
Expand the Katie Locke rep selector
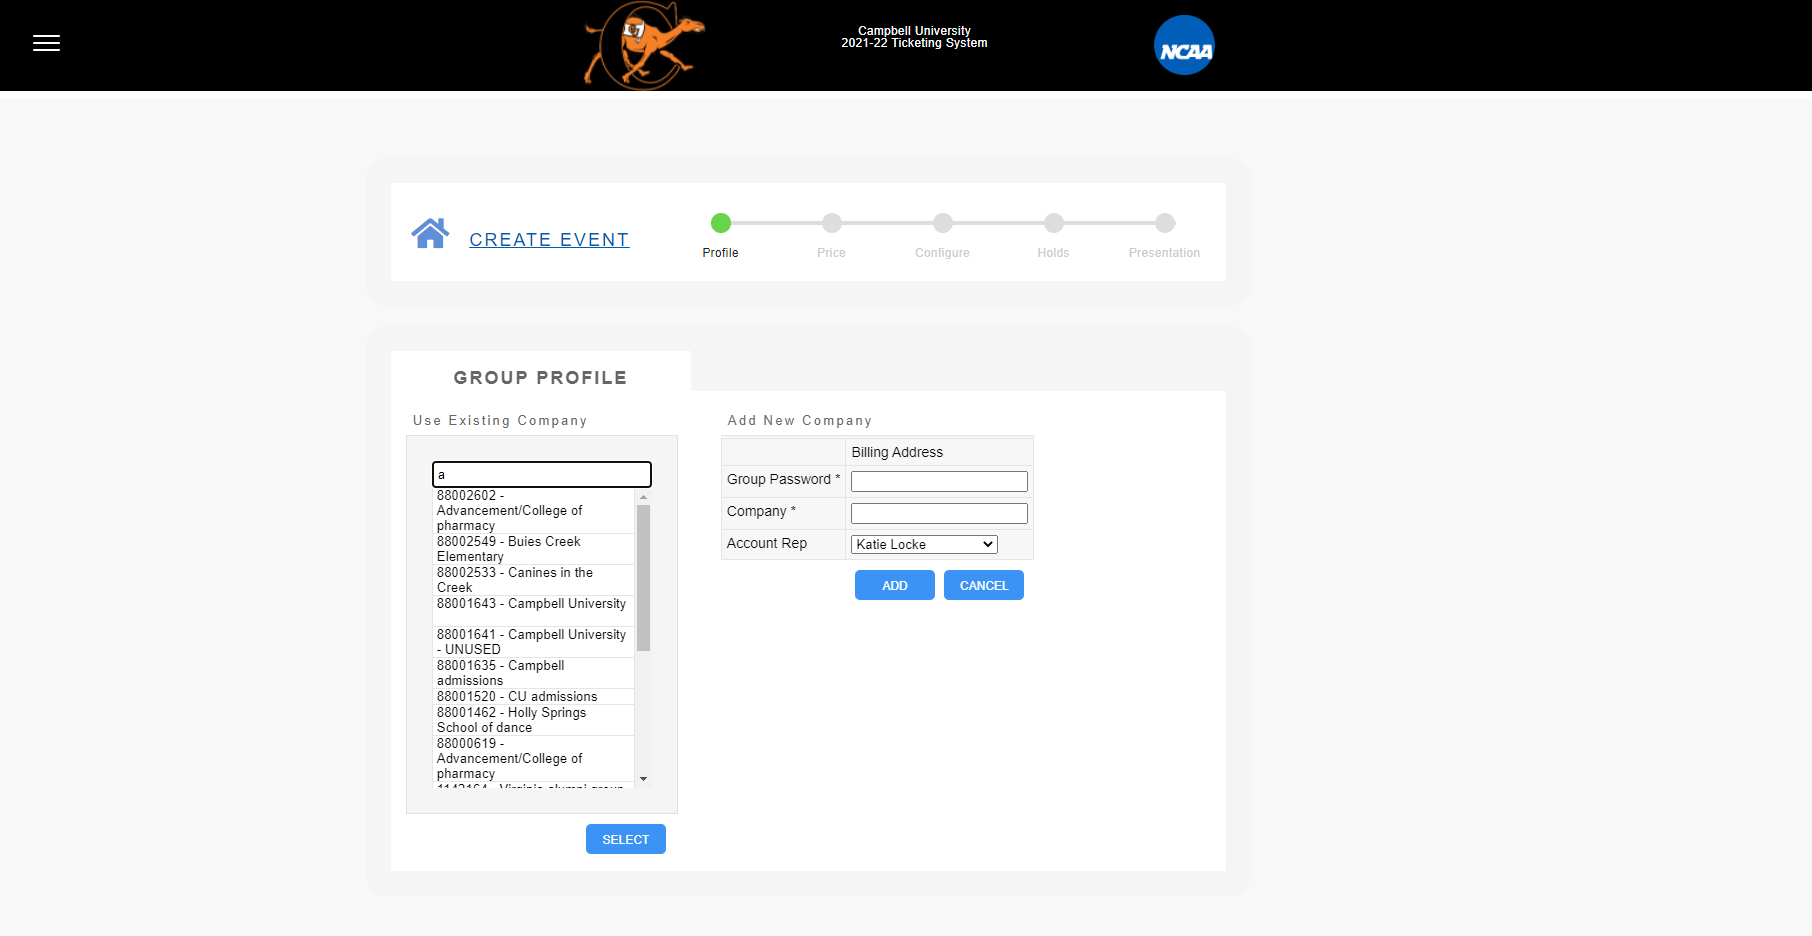tap(922, 544)
